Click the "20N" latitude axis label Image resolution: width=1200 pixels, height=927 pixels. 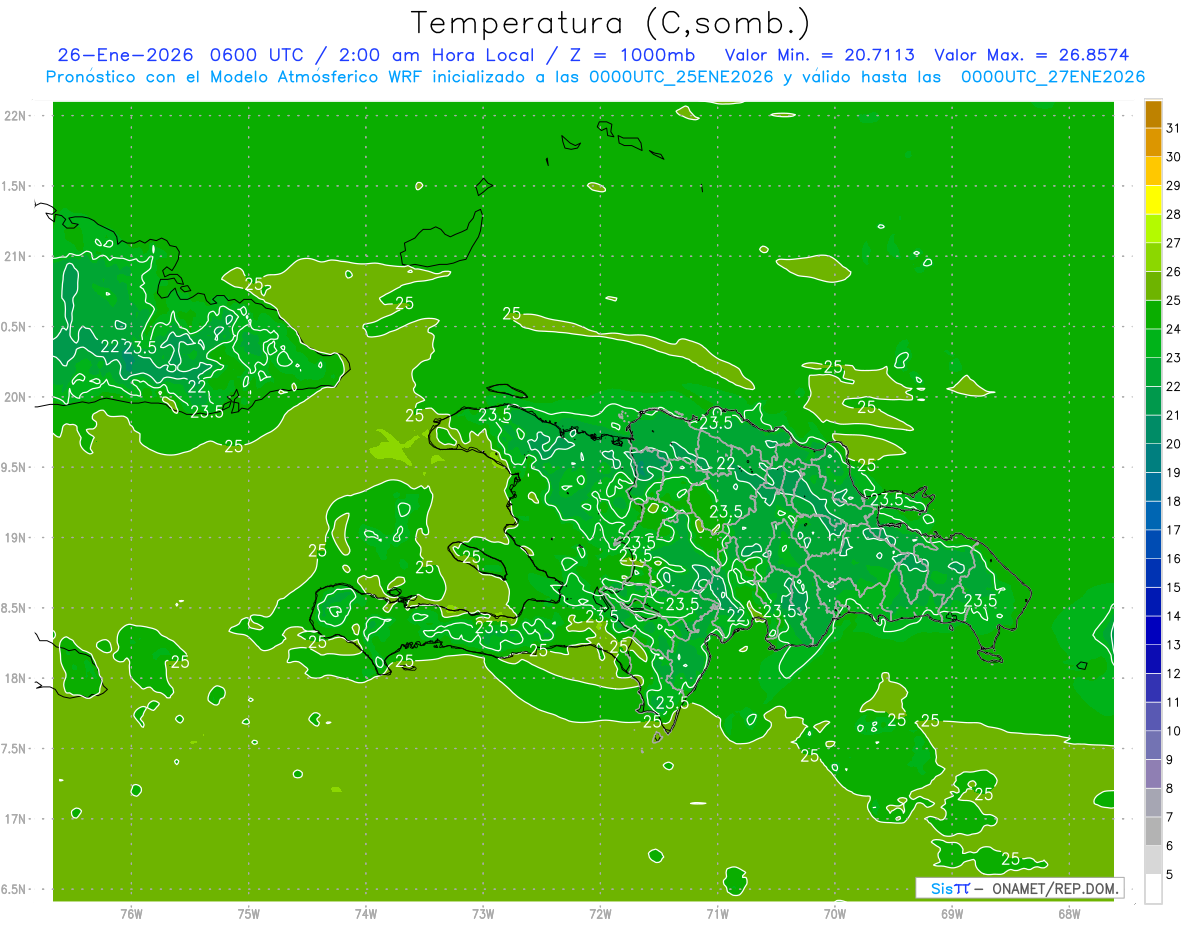coord(16,397)
